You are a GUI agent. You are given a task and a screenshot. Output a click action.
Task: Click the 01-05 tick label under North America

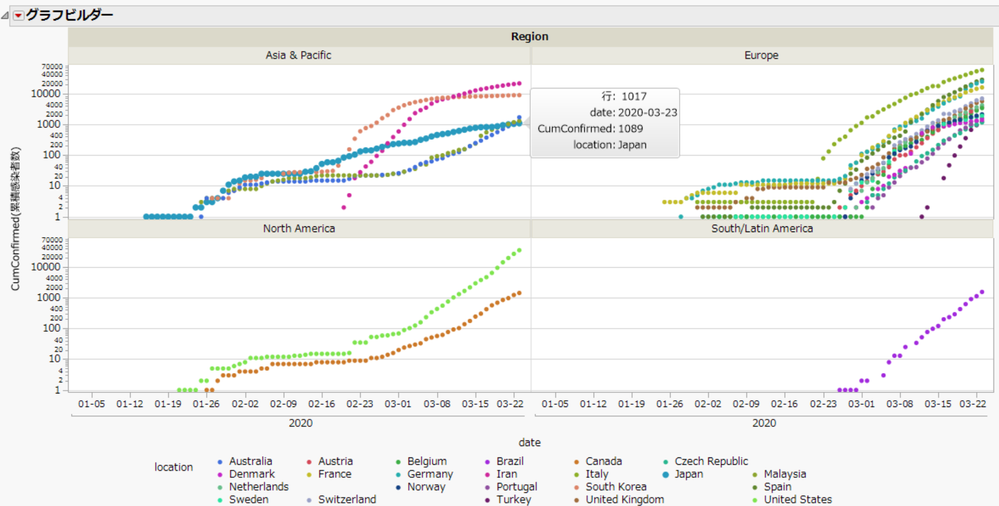tap(91, 404)
